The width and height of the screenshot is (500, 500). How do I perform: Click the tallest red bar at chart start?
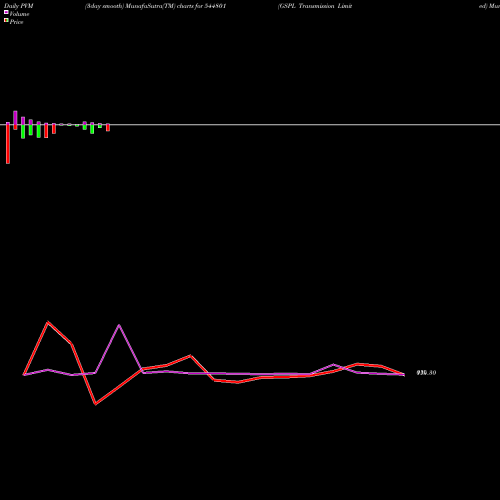click(8, 143)
